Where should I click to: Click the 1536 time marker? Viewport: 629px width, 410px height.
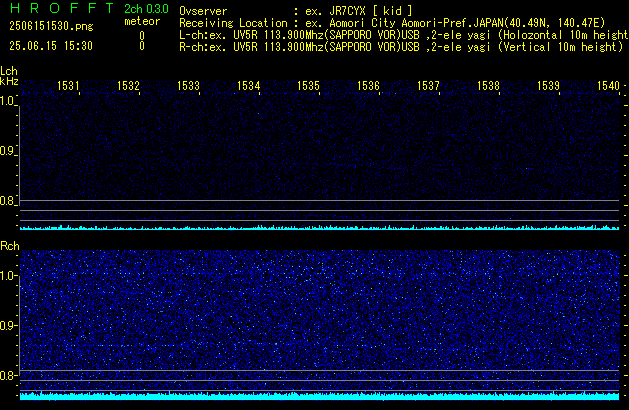coord(368,86)
